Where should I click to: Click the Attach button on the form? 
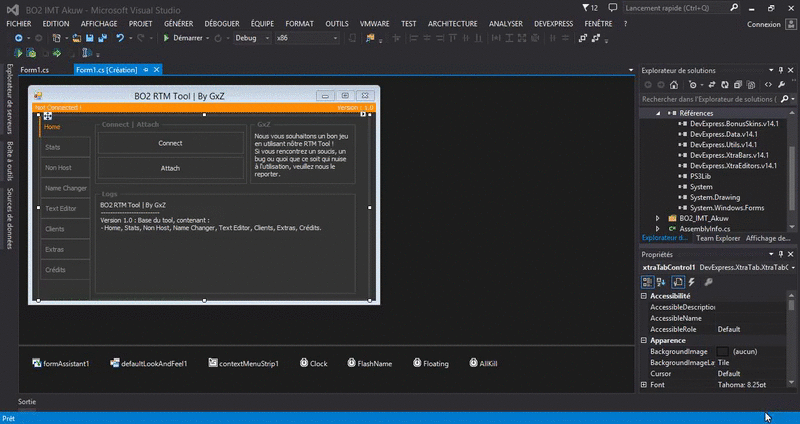point(170,168)
